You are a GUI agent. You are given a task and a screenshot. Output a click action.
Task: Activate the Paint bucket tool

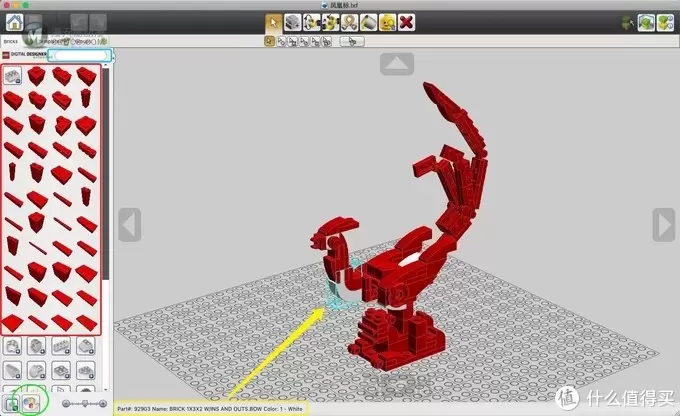(368, 22)
